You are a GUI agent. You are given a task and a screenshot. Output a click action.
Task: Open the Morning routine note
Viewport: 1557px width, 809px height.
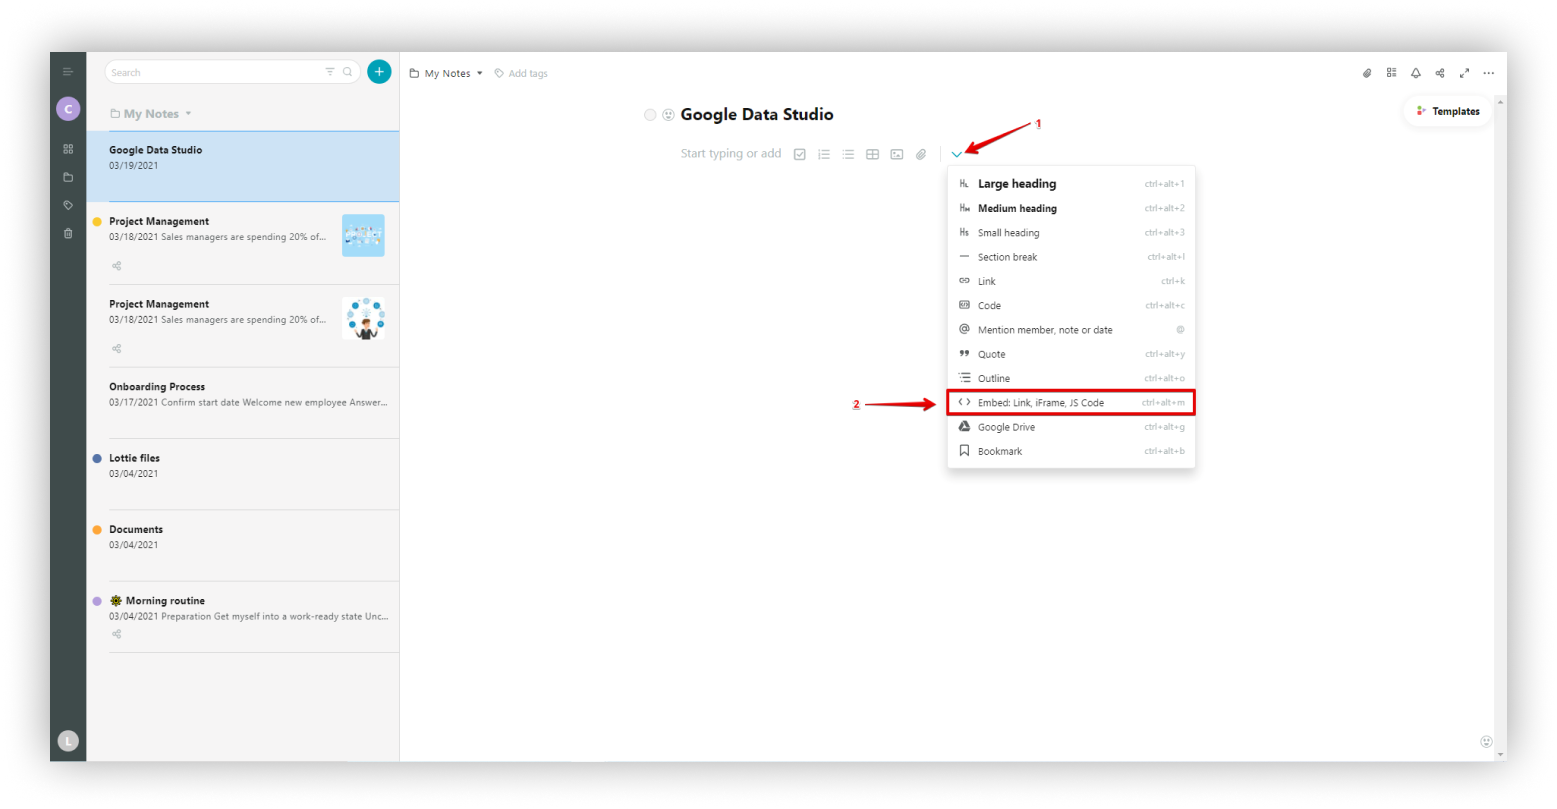243,617
